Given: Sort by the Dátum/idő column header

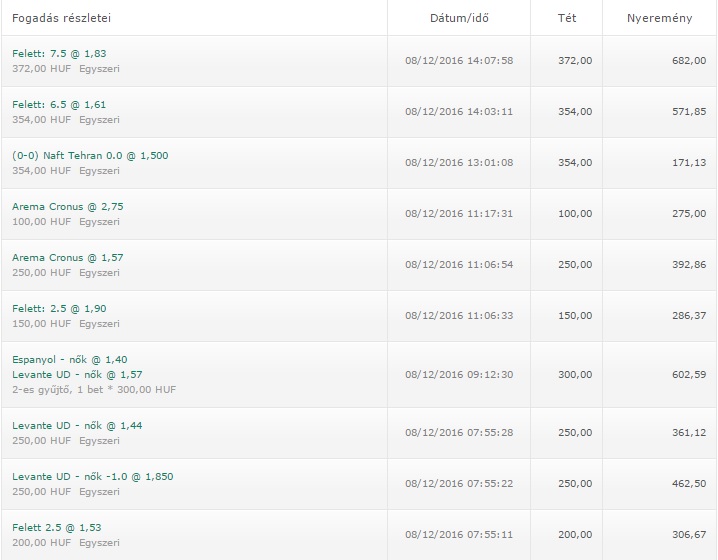Looking at the screenshot, I should [459, 18].
